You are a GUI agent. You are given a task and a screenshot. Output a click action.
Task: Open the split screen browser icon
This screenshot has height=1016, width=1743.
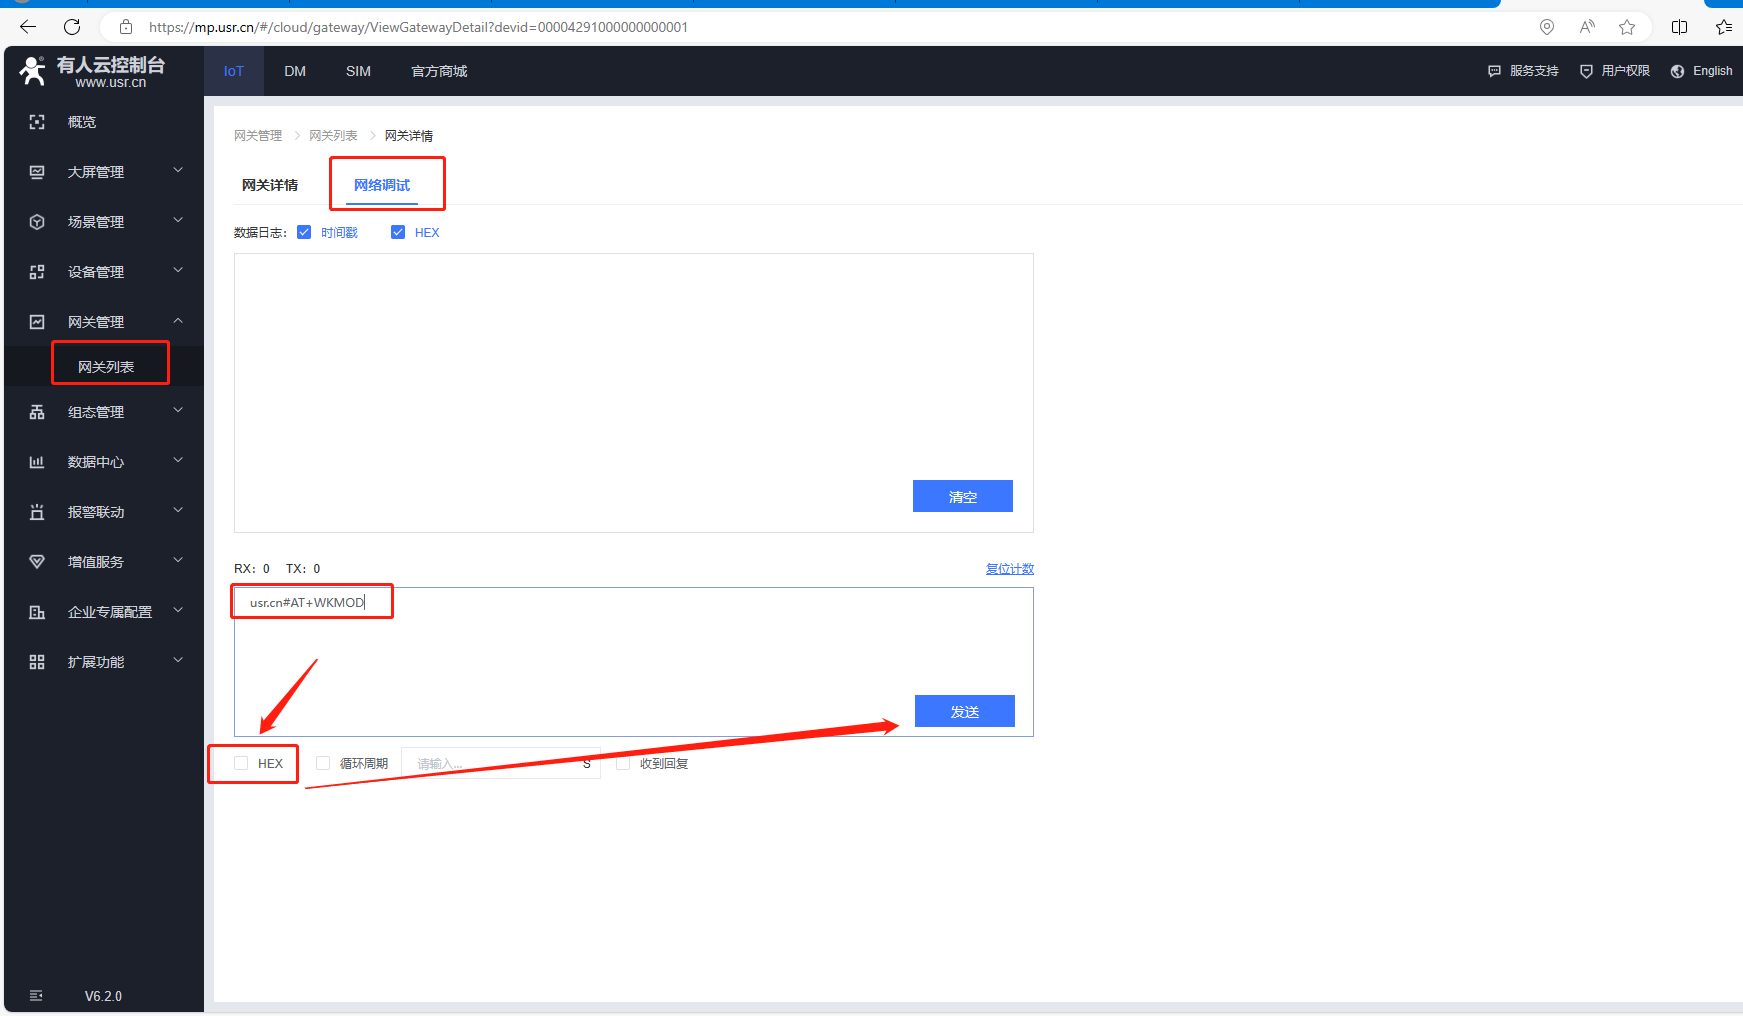[1680, 27]
